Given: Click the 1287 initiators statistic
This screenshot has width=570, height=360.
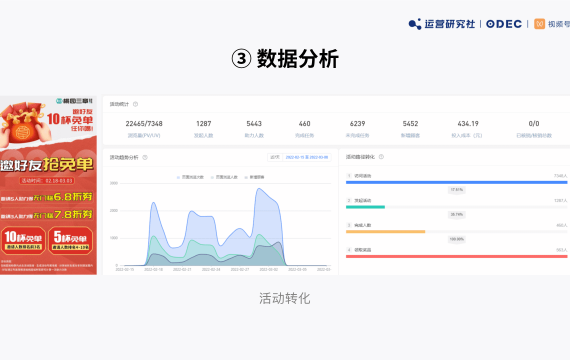Looking at the screenshot, I should tap(204, 124).
